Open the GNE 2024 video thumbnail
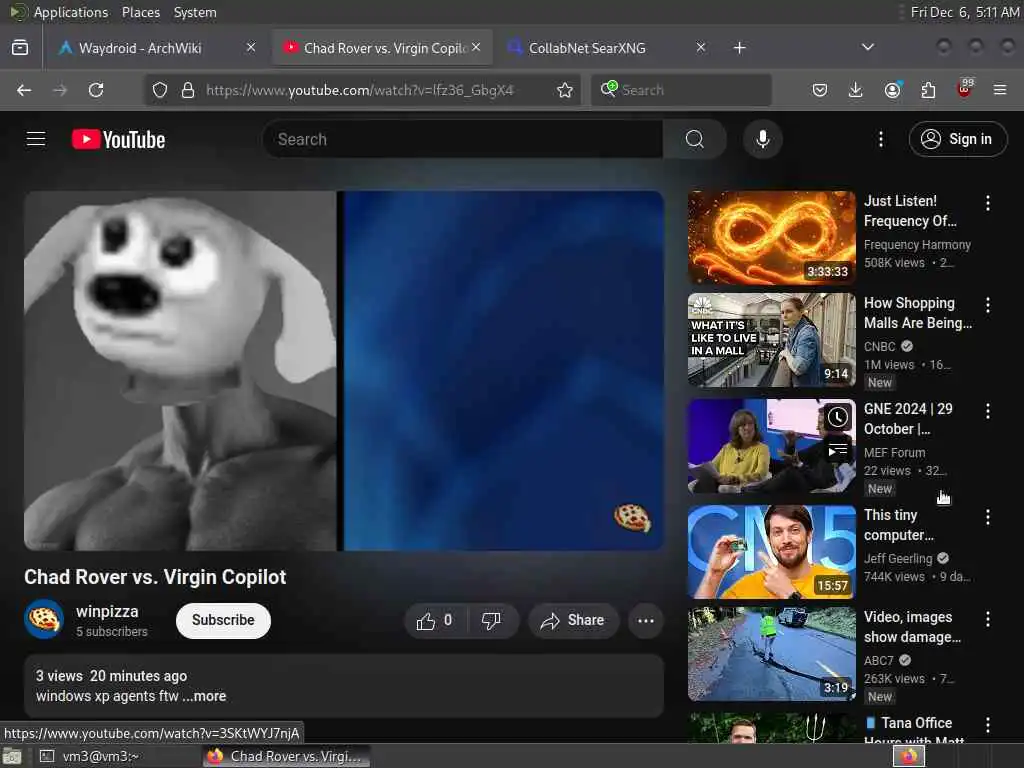1024x768 pixels. pos(771,445)
